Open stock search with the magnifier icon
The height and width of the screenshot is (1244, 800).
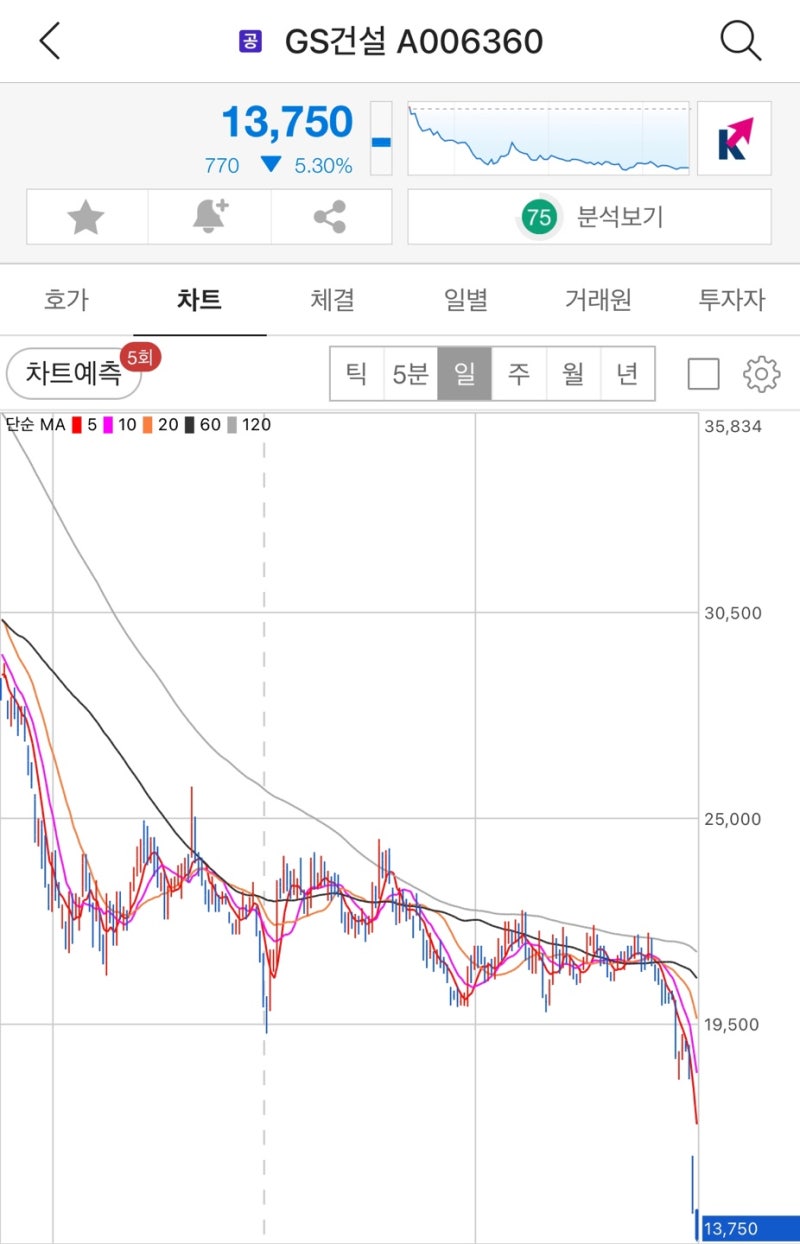pyautogui.click(x=740, y=40)
